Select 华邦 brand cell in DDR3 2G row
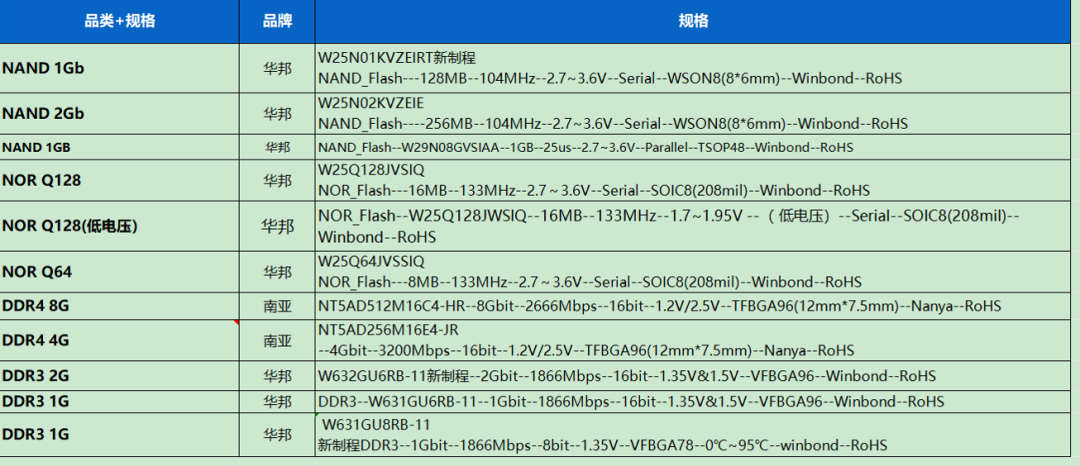The width and height of the screenshot is (1080, 466). pos(278,376)
